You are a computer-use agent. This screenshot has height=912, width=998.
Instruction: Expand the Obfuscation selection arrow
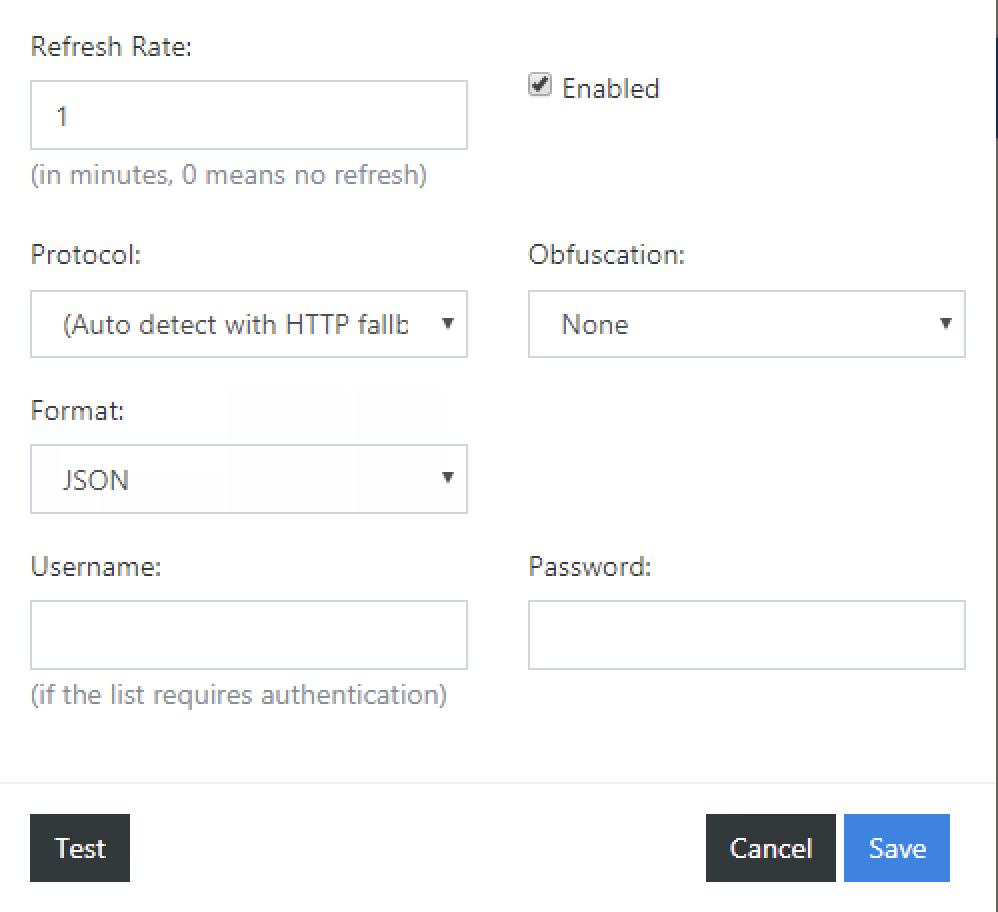(x=945, y=324)
